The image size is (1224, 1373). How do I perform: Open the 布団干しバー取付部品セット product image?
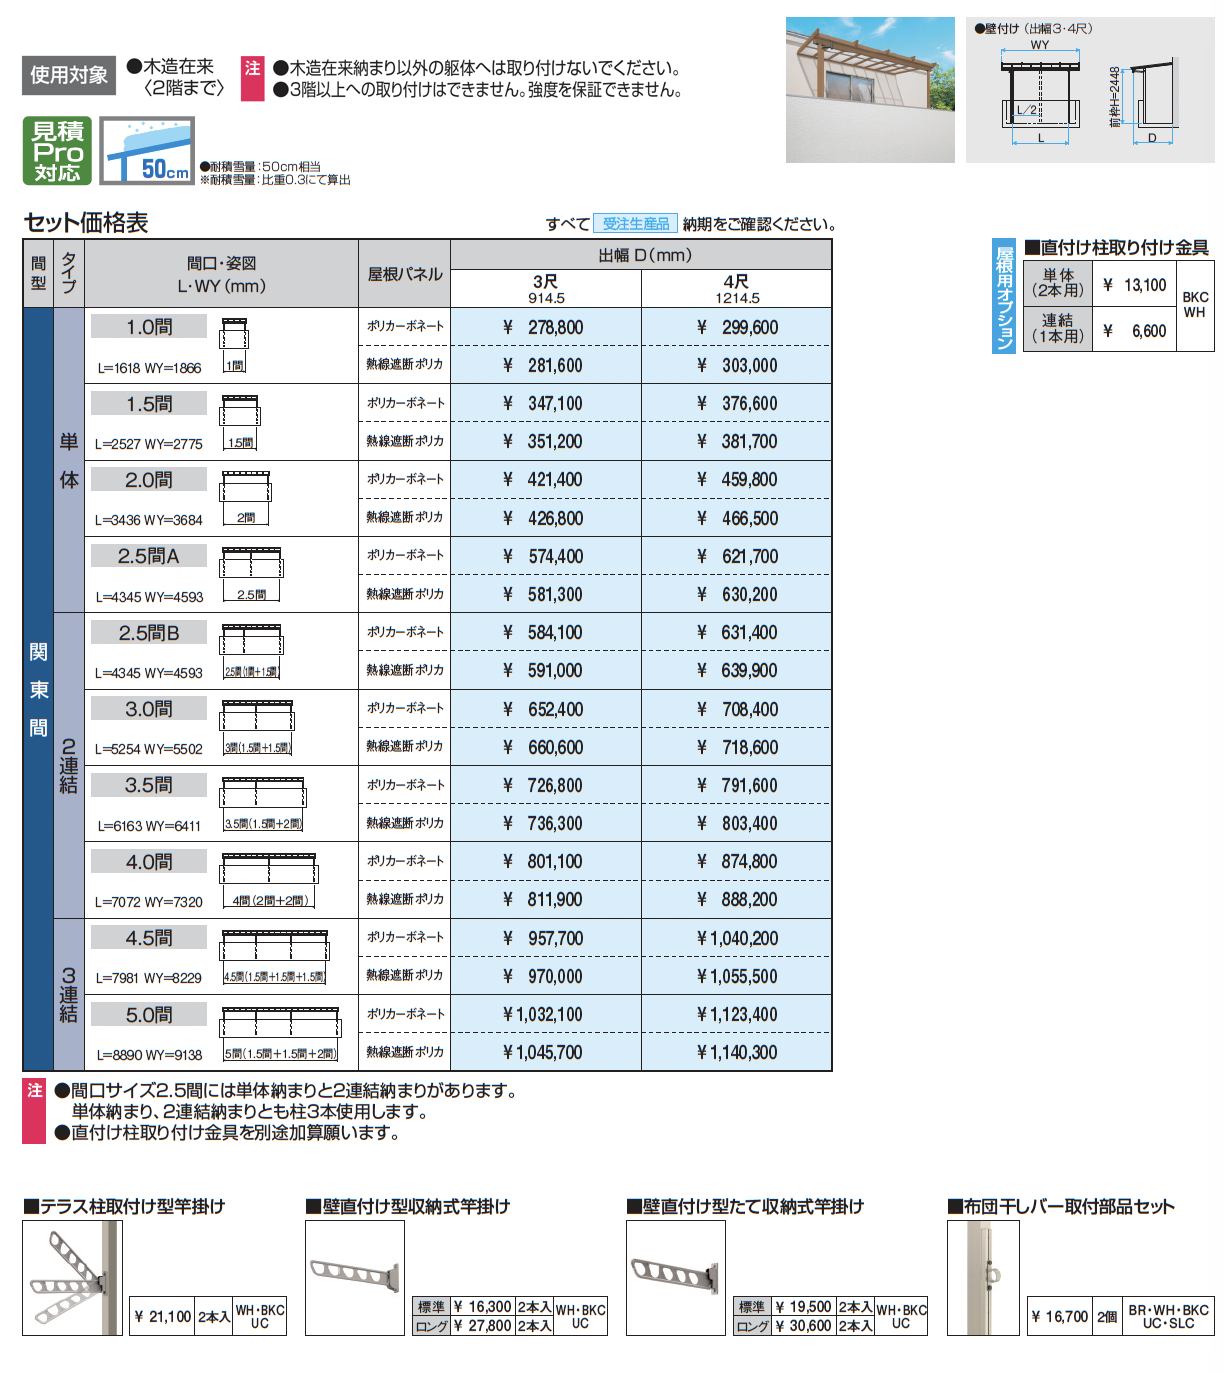983,1278
